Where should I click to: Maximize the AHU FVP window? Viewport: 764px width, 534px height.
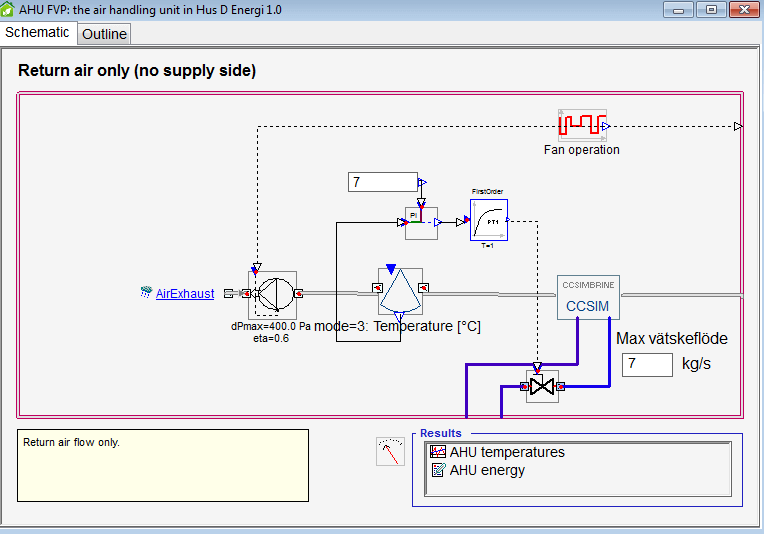tap(711, 9)
